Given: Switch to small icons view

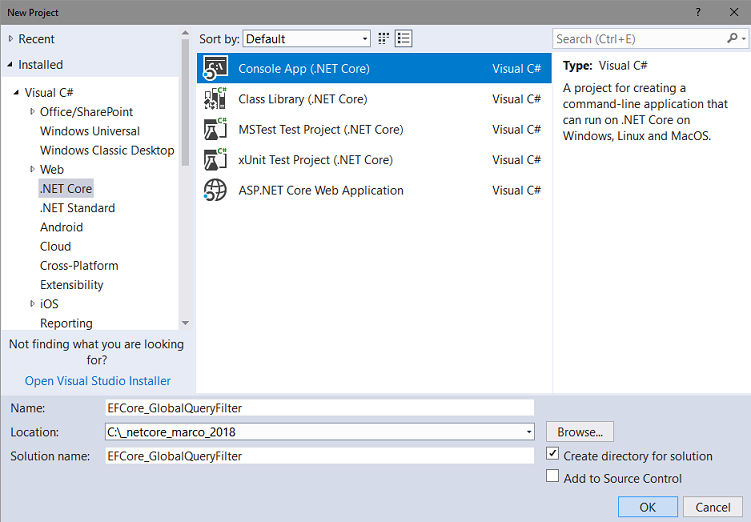Looking at the screenshot, I should [x=383, y=39].
